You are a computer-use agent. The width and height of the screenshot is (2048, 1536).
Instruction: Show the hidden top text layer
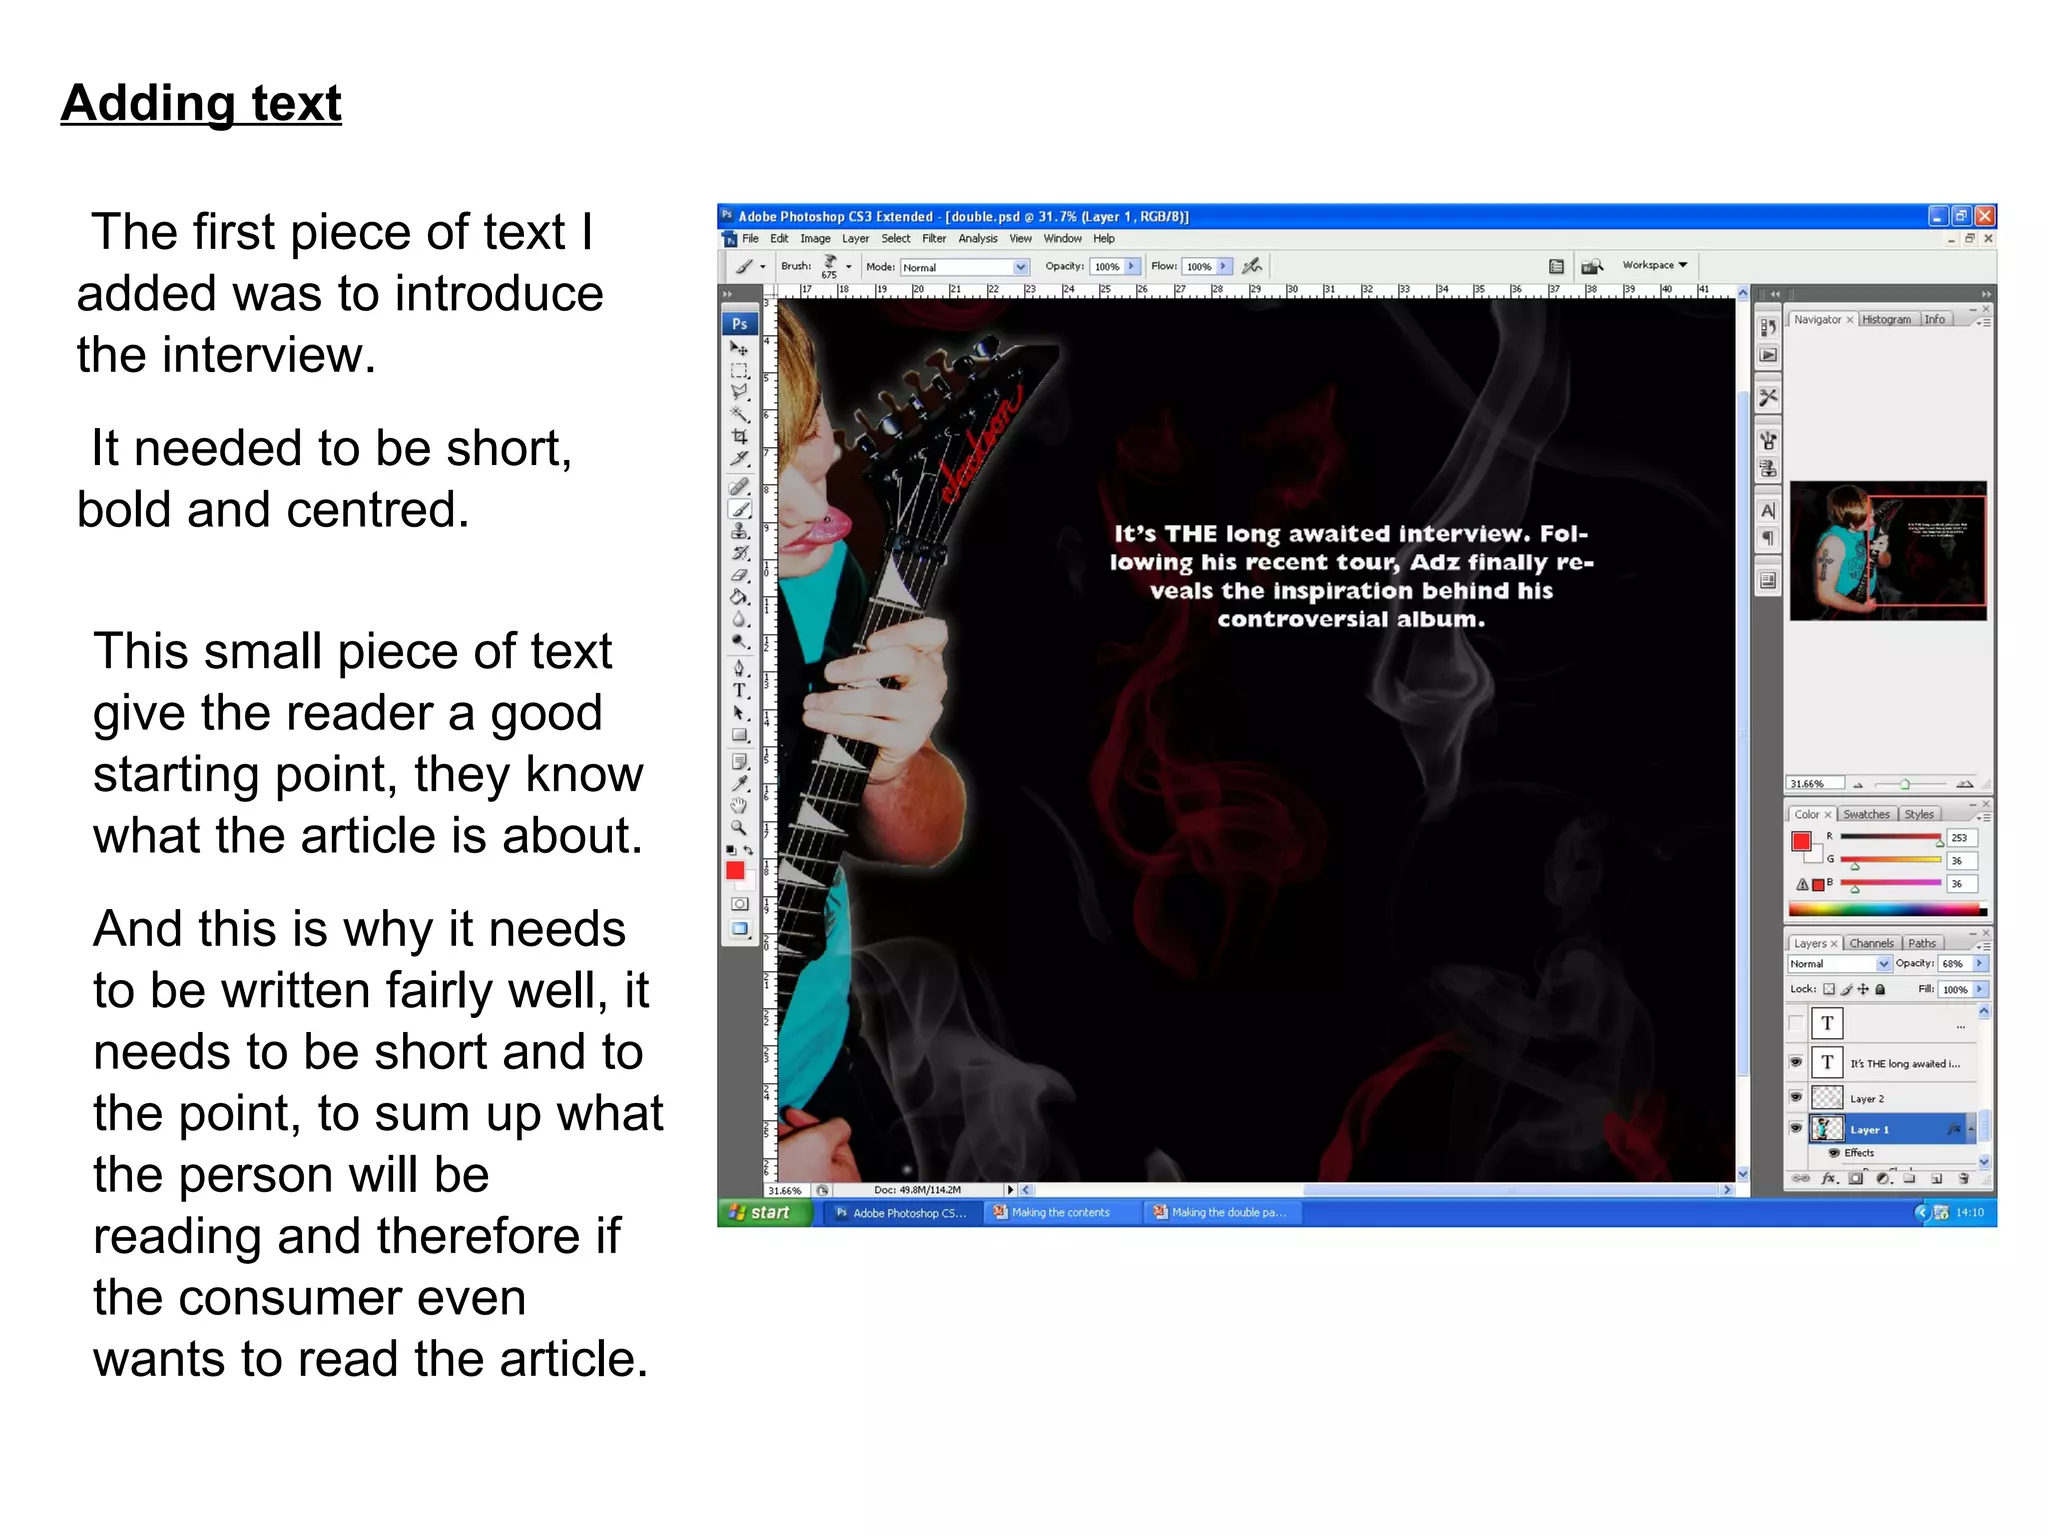tap(1796, 1022)
